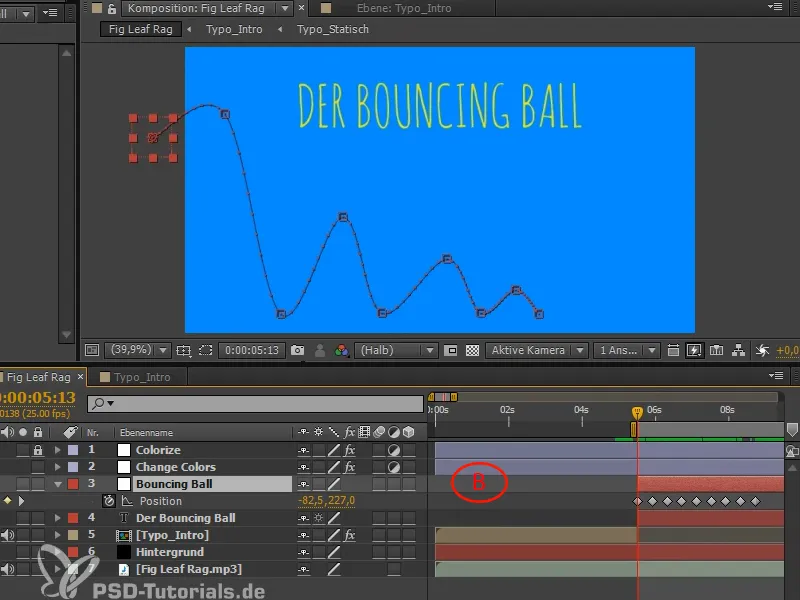Open the Ebene: Typo_Intro viewer tab

(404, 8)
